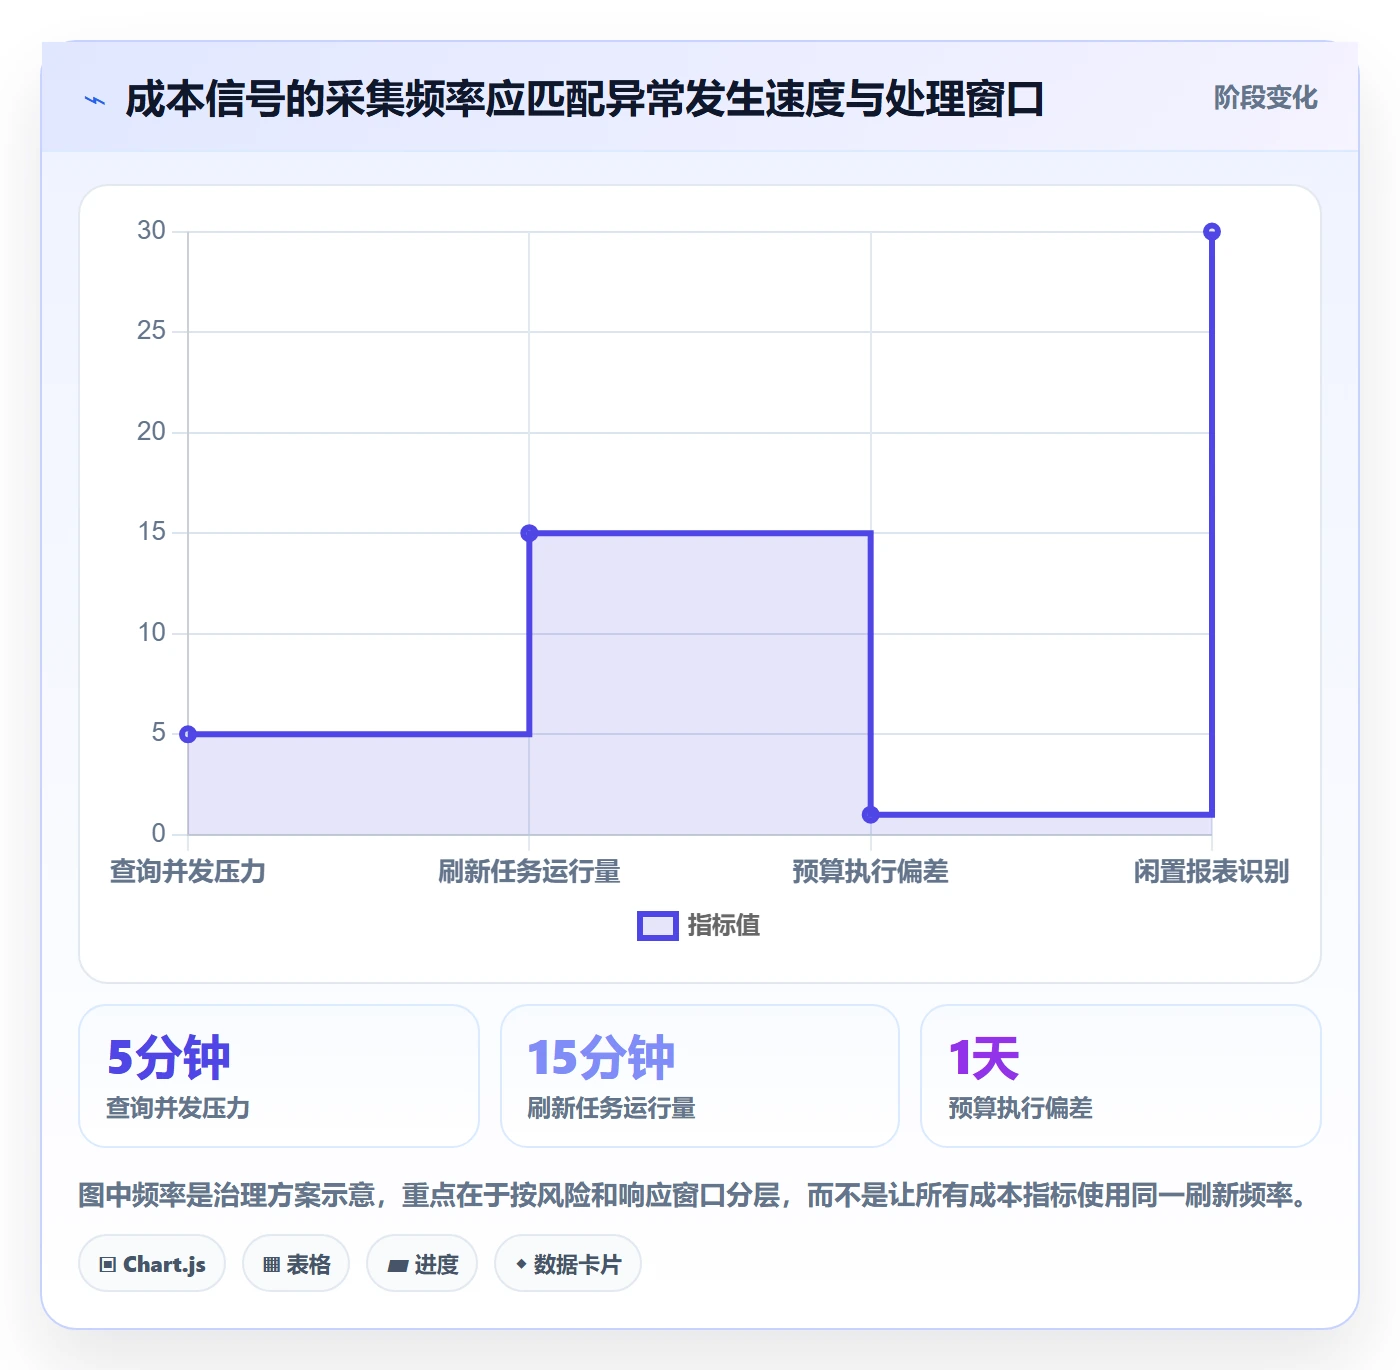Open the 1天 预算执行偏差 card
1400x1370 pixels.
(1121, 1076)
